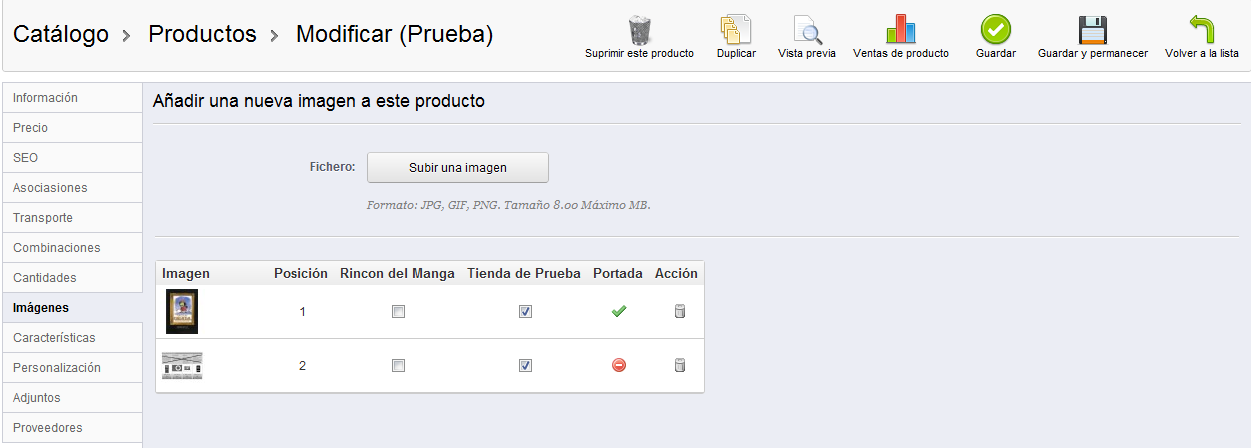Click the trash icon to delete this product

639,30
